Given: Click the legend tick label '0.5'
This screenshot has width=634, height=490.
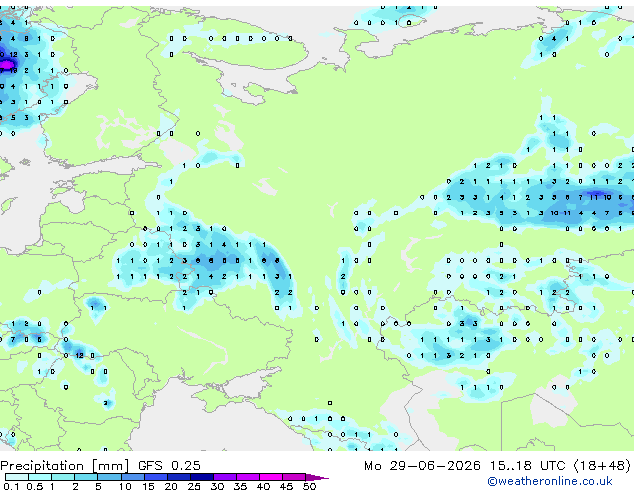Looking at the screenshot, I should tap(35, 486).
